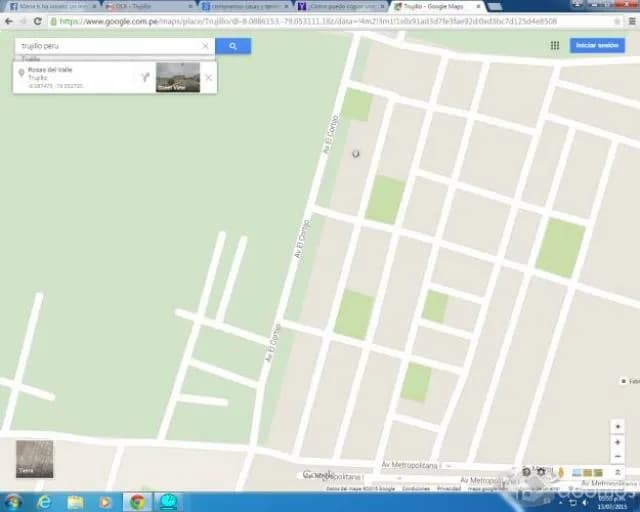Get directions from the Rosas del Valle card
Screen dimensions: 640x512
tap(145, 77)
